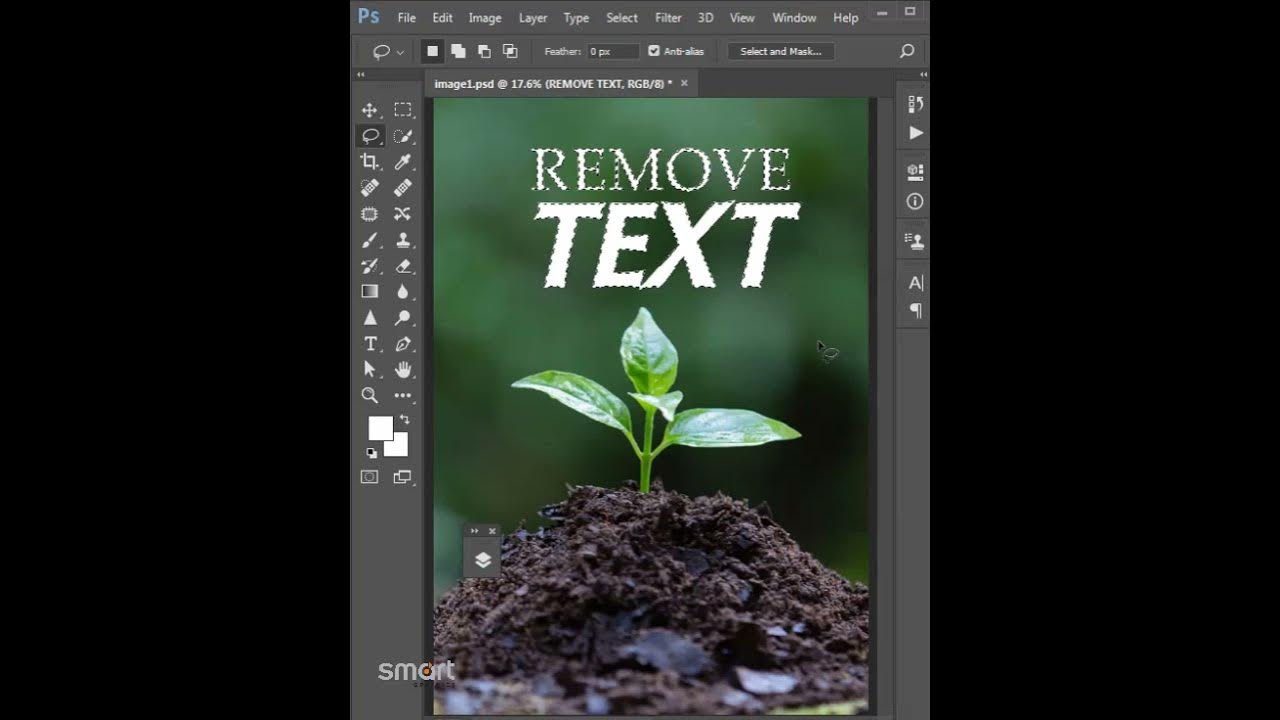Reset default foreground and background colors
The height and width of the screenshot is (720, 1280).
click(x=372, y=453)
